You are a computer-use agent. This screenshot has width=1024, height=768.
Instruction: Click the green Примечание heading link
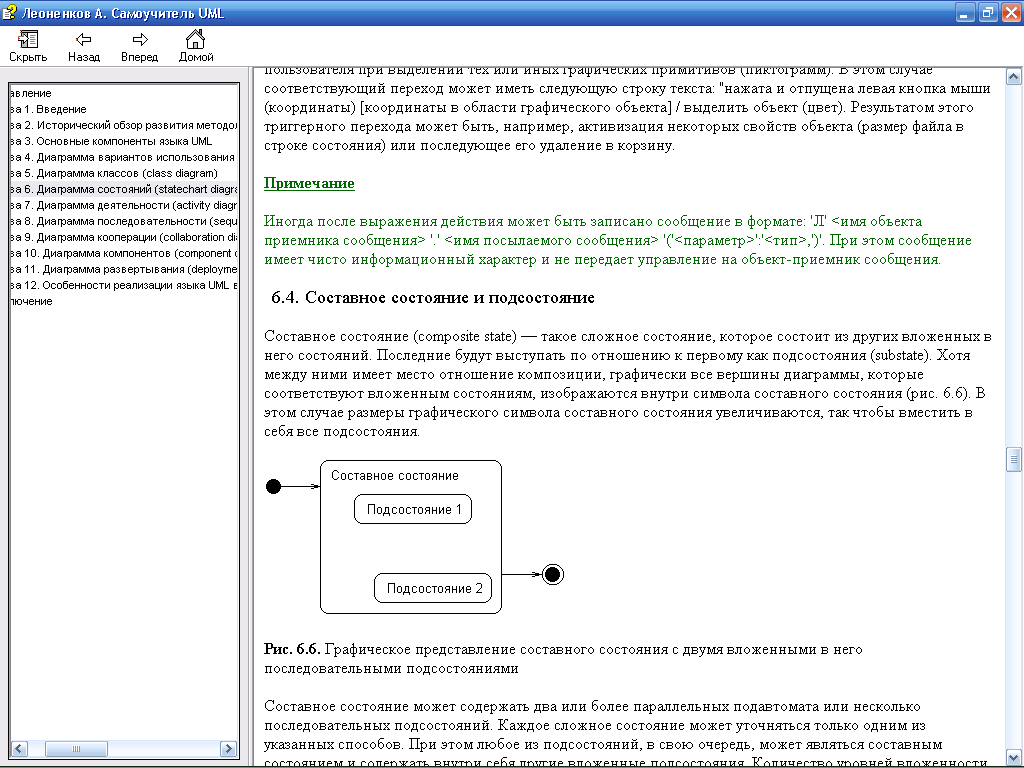coord(309,183)
